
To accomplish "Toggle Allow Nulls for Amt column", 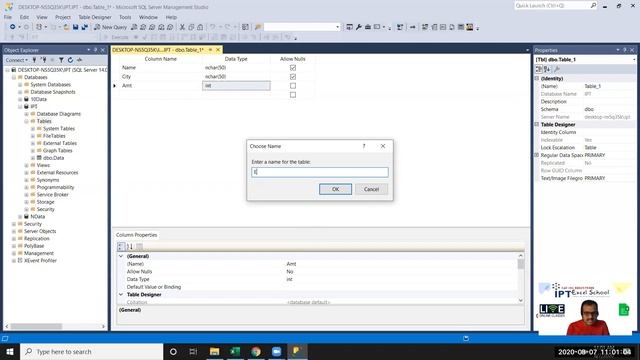I will [x=293, y=86].
